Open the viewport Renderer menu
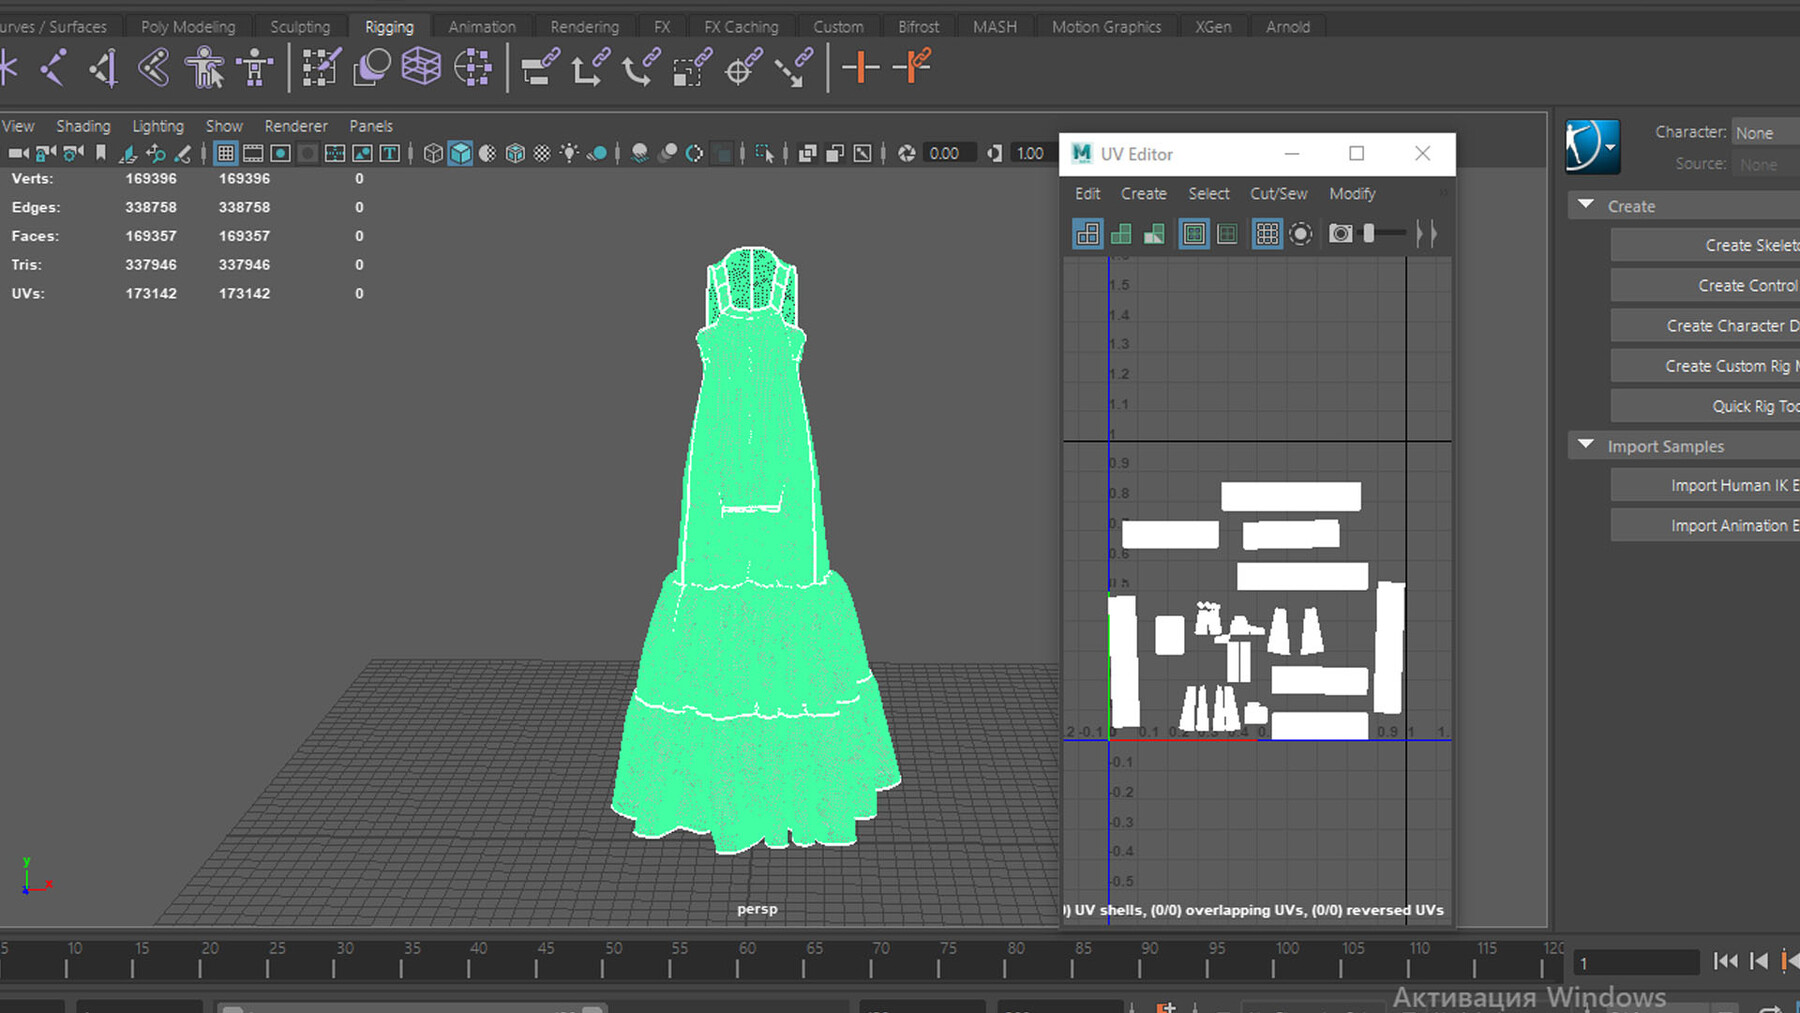Screen dimensions: 1800x1013 tap(296, 126)
